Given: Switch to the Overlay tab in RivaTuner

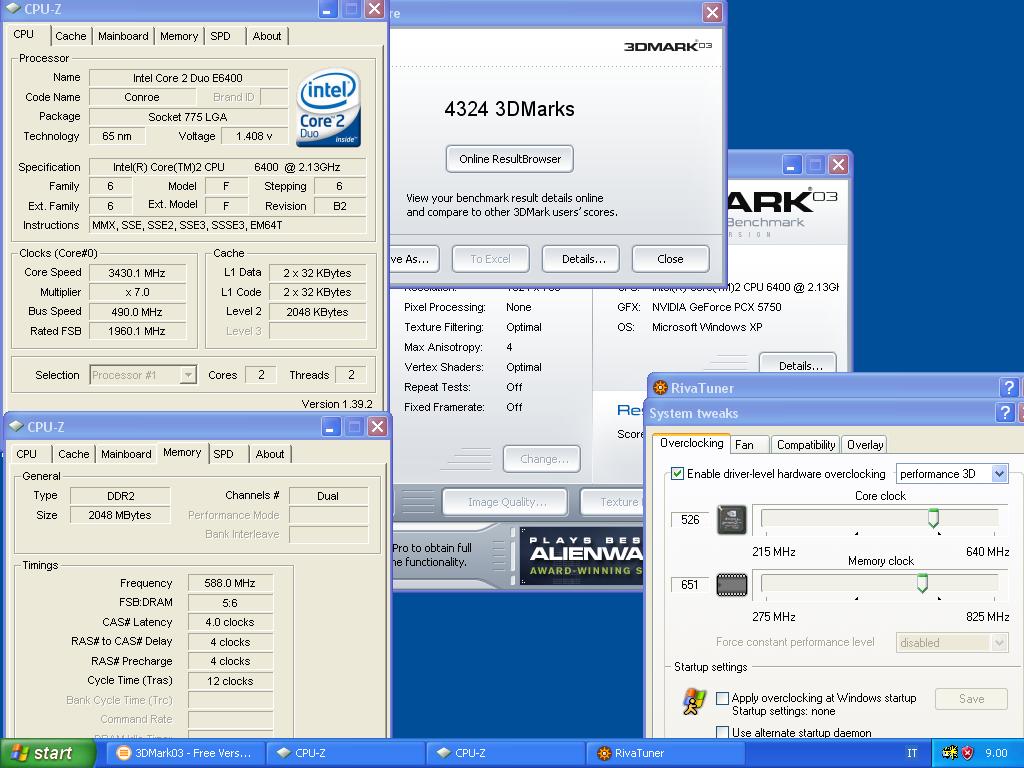Looking at the screenshot, I should (865, 445).
